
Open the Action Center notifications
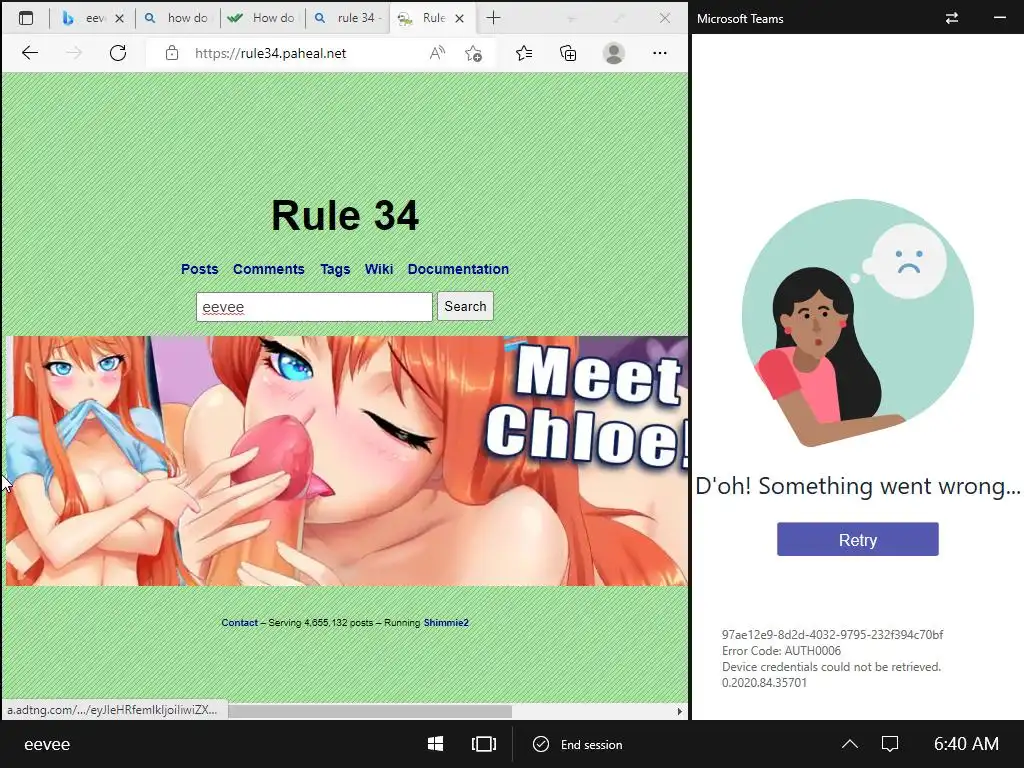[890, 744]
